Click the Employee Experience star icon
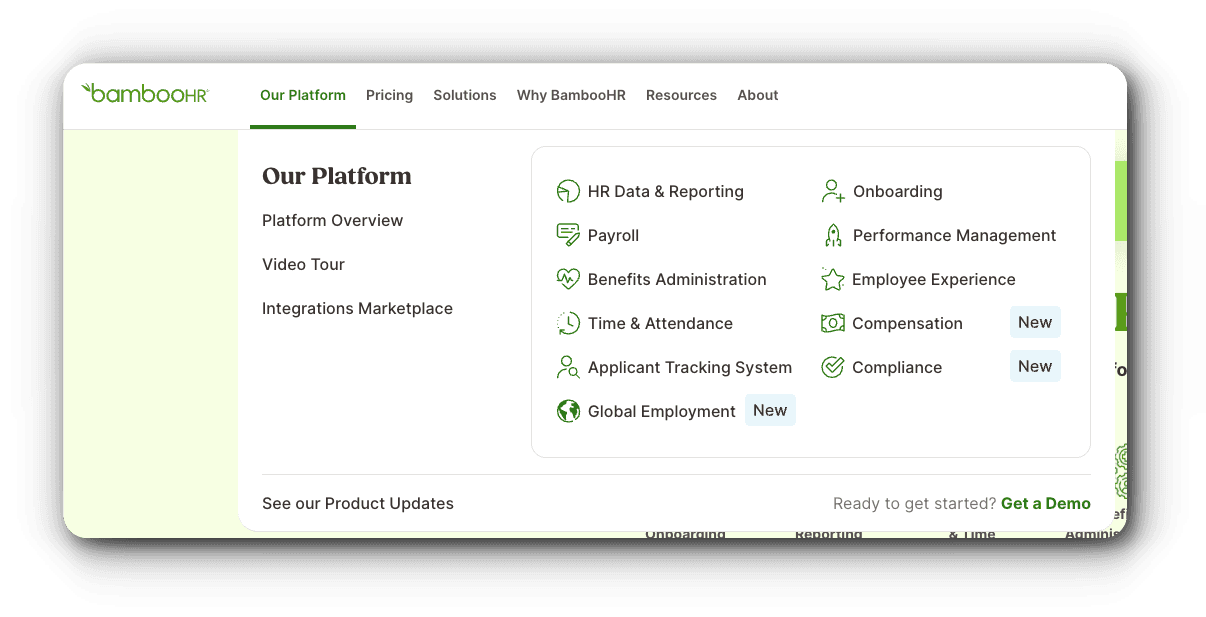The height and width of the screenshot is (617, 1206). coord(831,279)
